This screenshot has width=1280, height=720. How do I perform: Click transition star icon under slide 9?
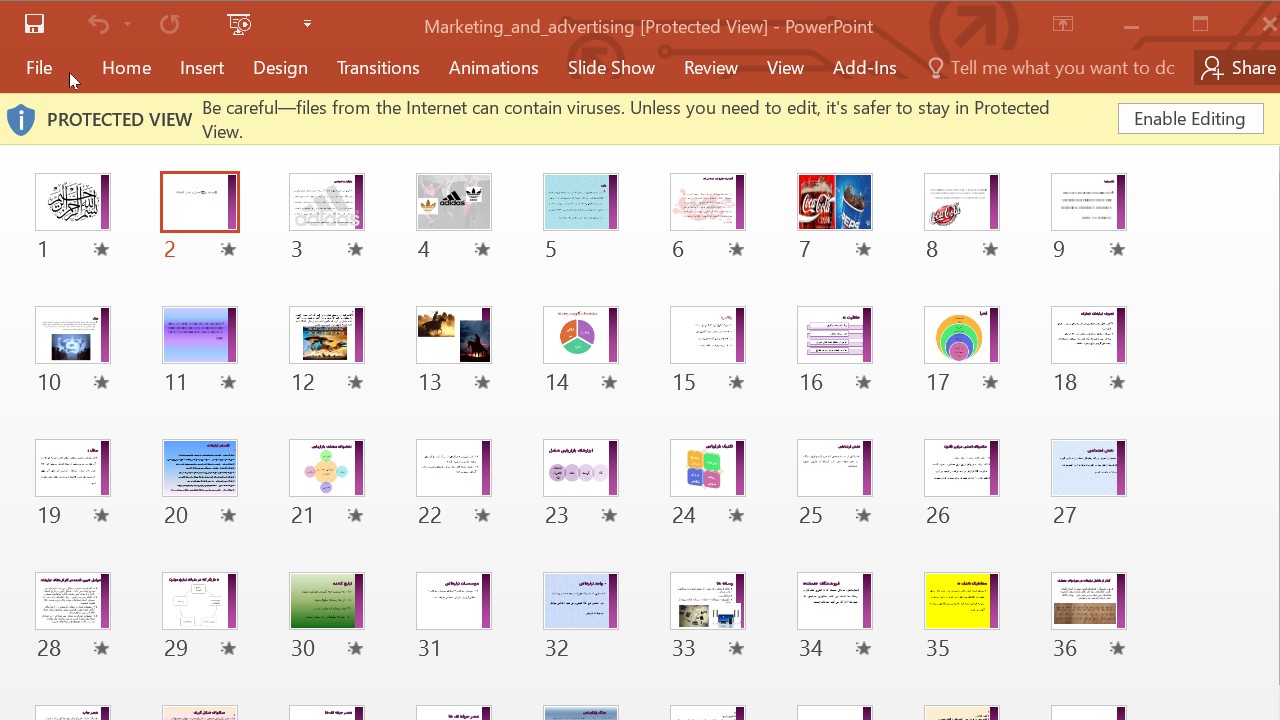1117,250
